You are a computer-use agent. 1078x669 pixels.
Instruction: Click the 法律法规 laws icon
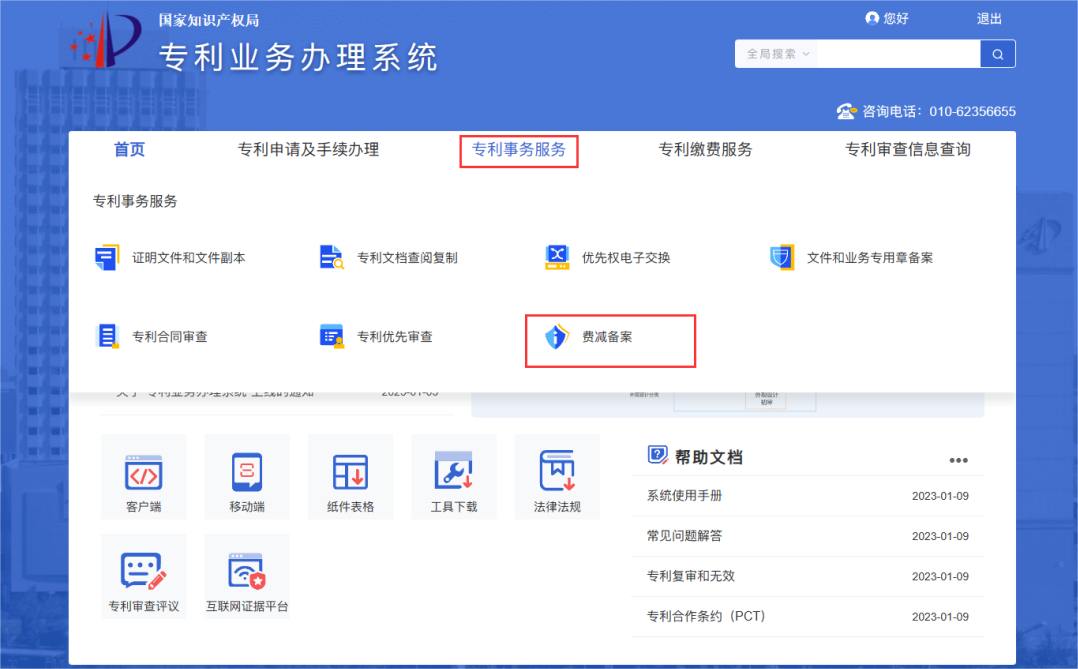click(557, 474)
